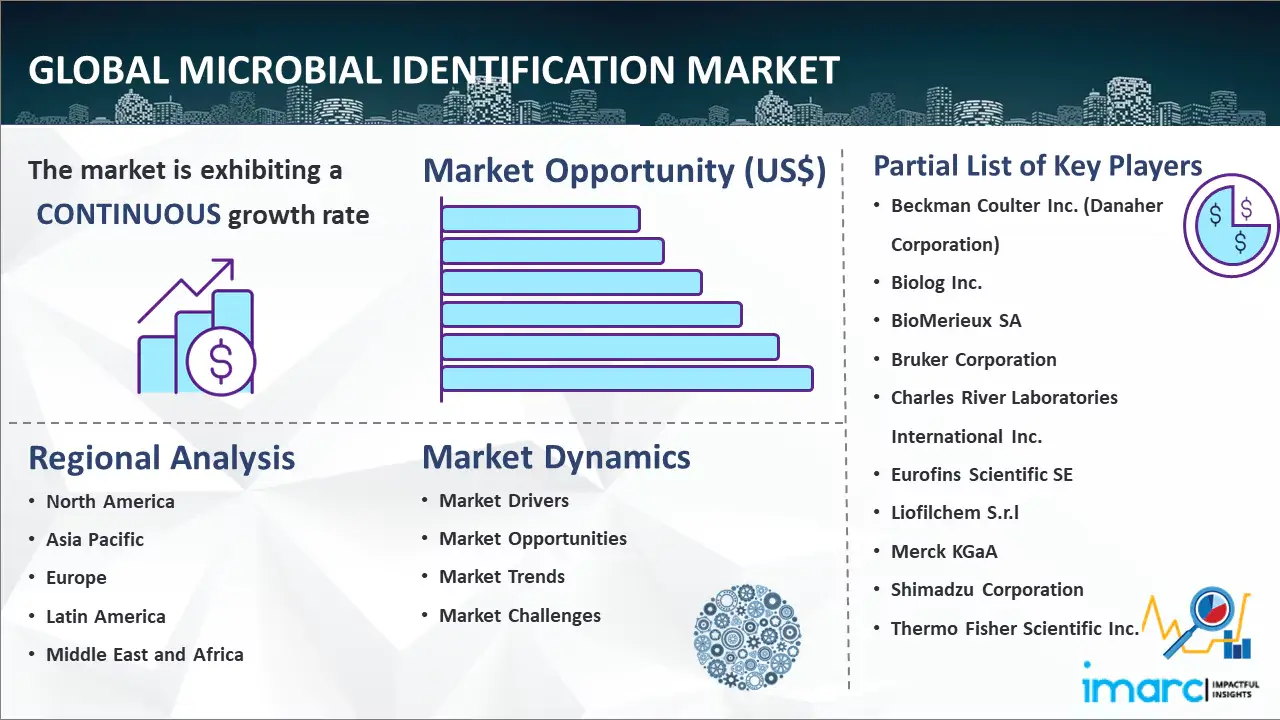Open Market Trends item
This screenshot has height=720, width=1280.
pyautogui.click(x=502, y=577)
